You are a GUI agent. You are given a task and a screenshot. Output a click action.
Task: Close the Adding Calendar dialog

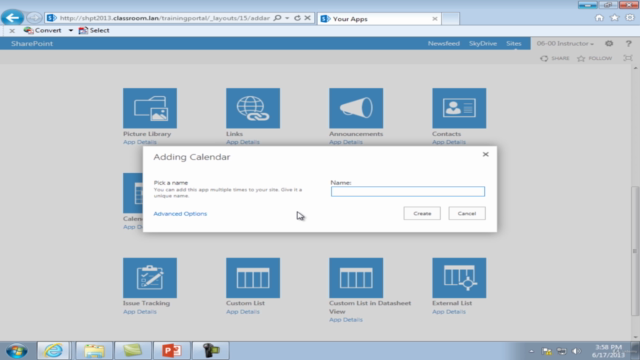[485, 154]
